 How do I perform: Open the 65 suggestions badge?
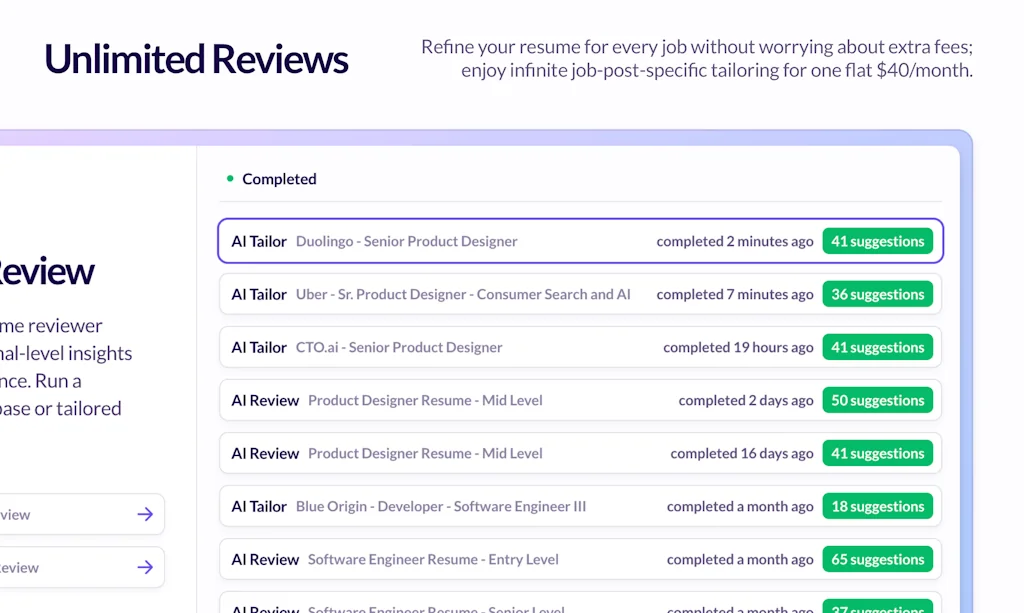877,559
